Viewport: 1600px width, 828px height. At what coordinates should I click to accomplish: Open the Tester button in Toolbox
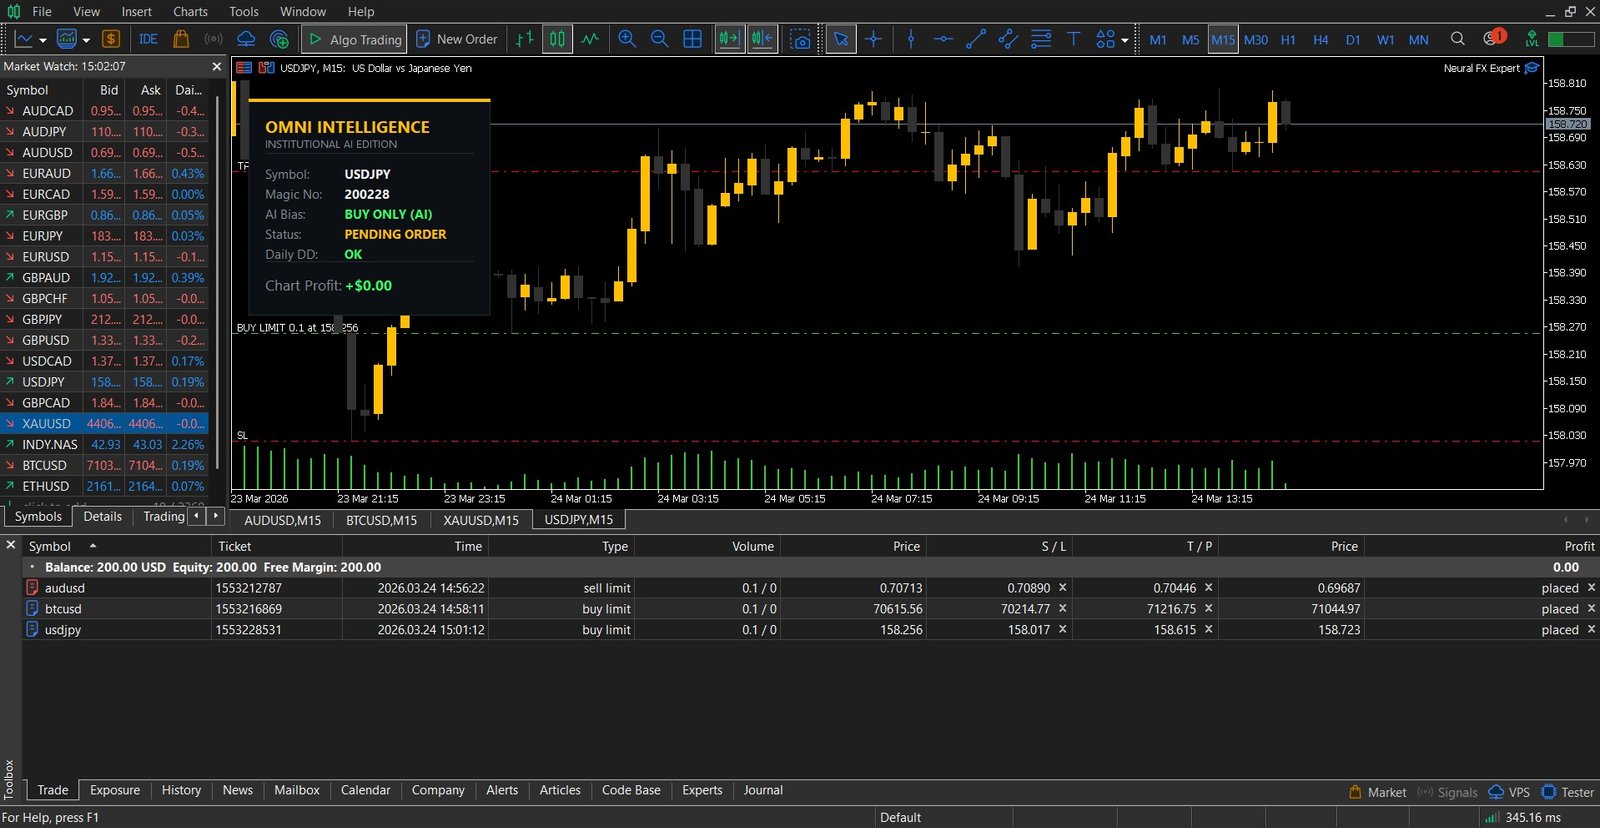point(1568,792)
